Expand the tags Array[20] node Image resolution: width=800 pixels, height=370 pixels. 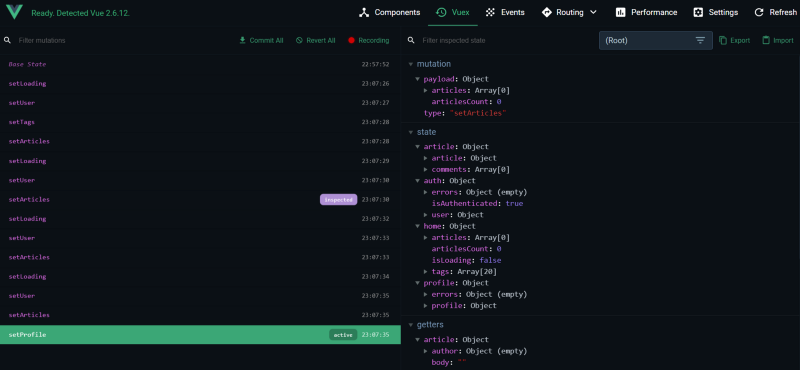point(426,272)
